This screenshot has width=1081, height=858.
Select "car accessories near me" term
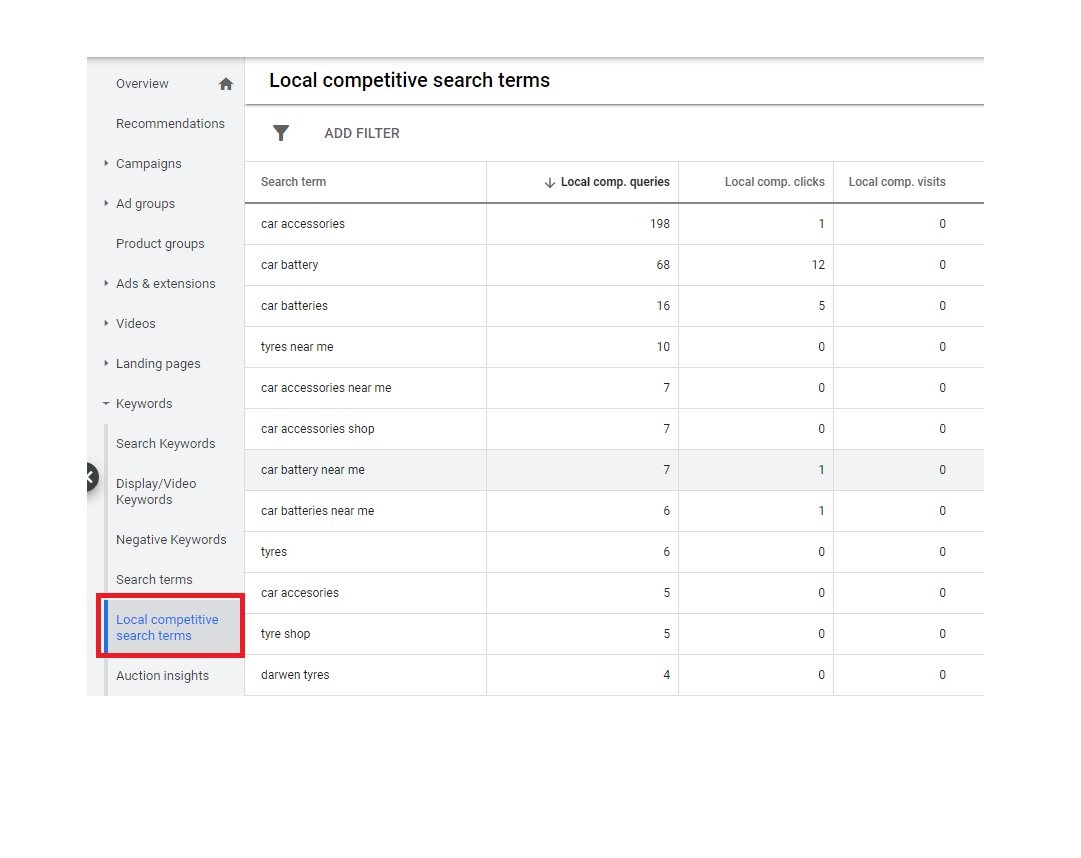click(326, 387)
